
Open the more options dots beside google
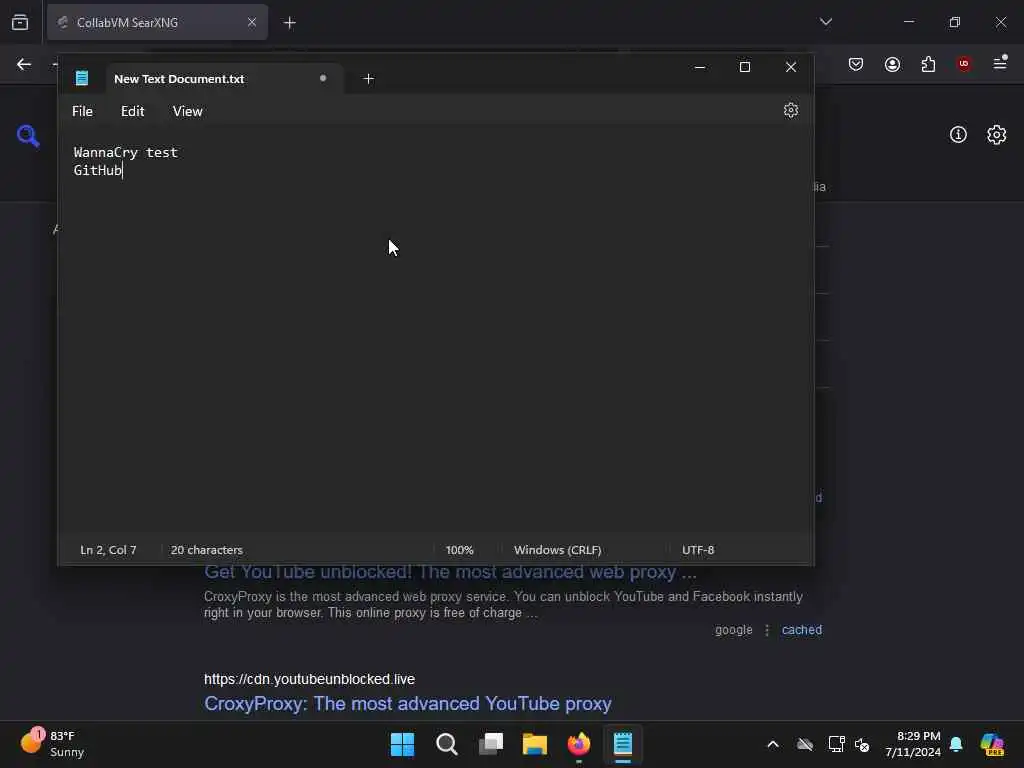coord(767,630)
